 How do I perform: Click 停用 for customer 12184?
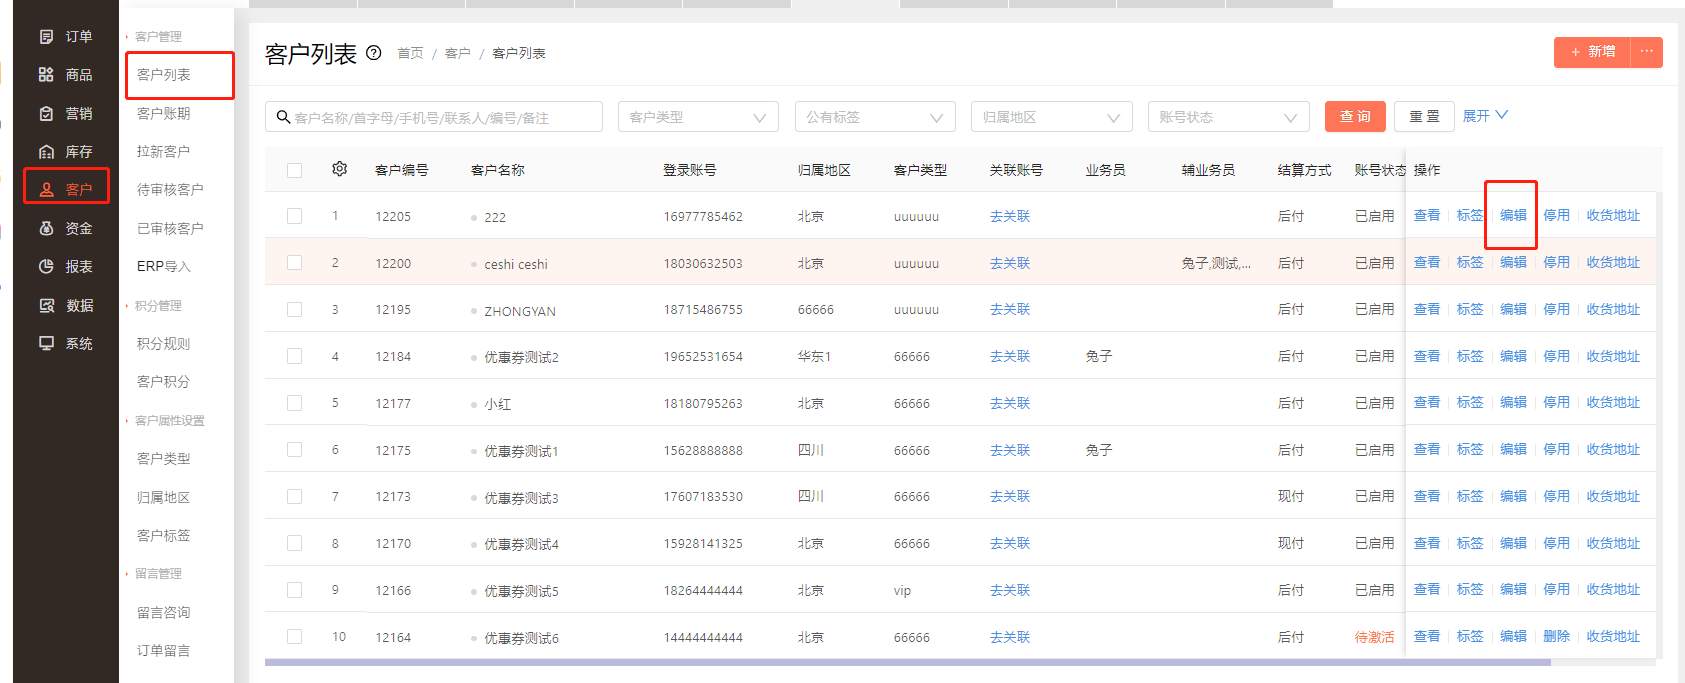[x=1556, y=356]
